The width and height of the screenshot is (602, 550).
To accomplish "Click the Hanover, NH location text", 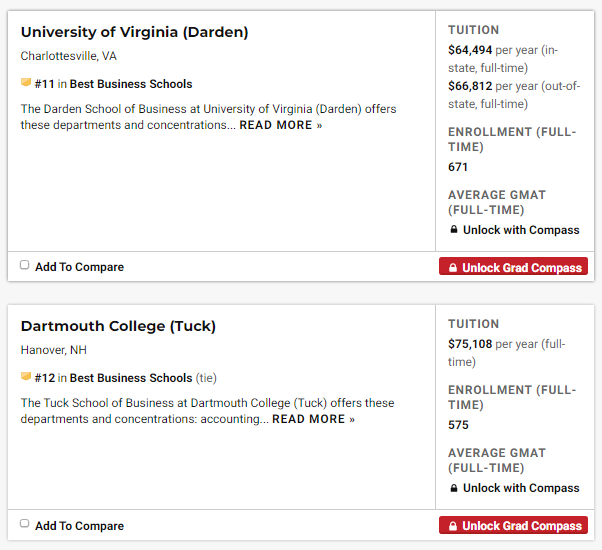I will [54, 350].
